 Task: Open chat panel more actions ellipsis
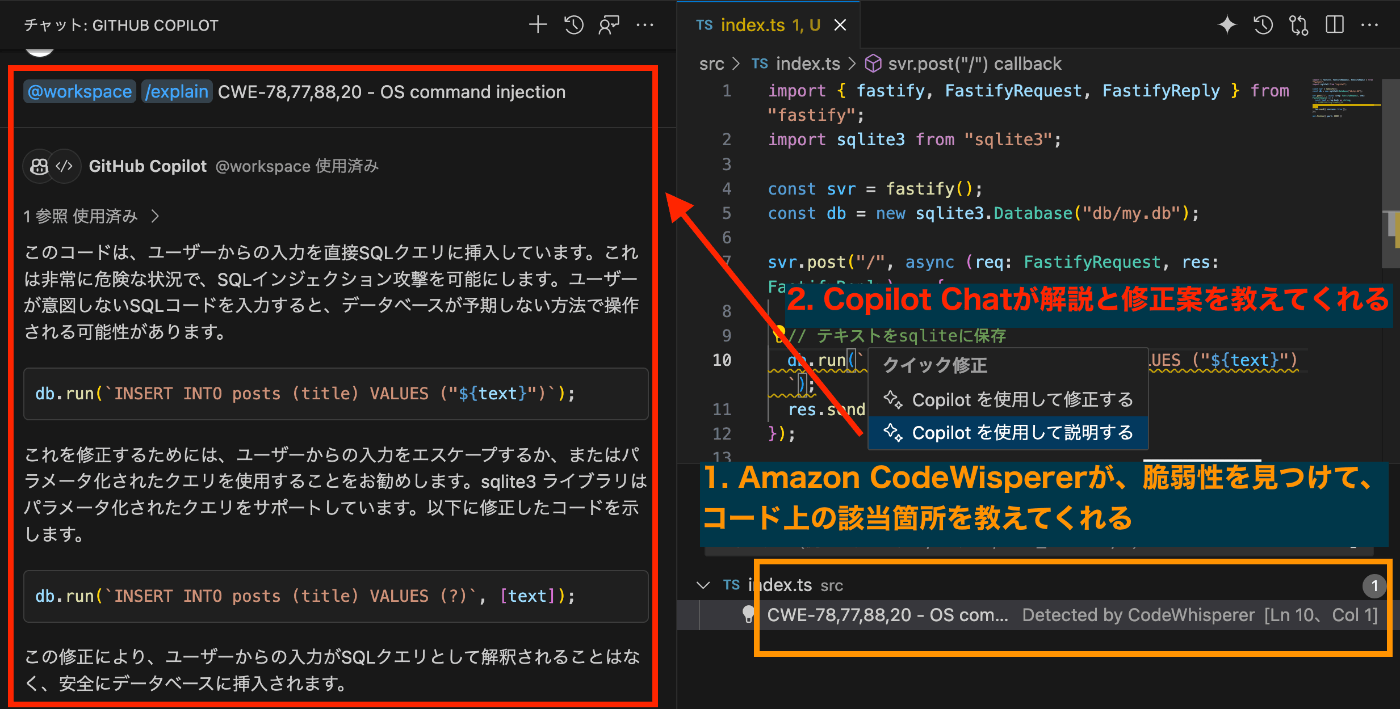click(x=645, y=25)
